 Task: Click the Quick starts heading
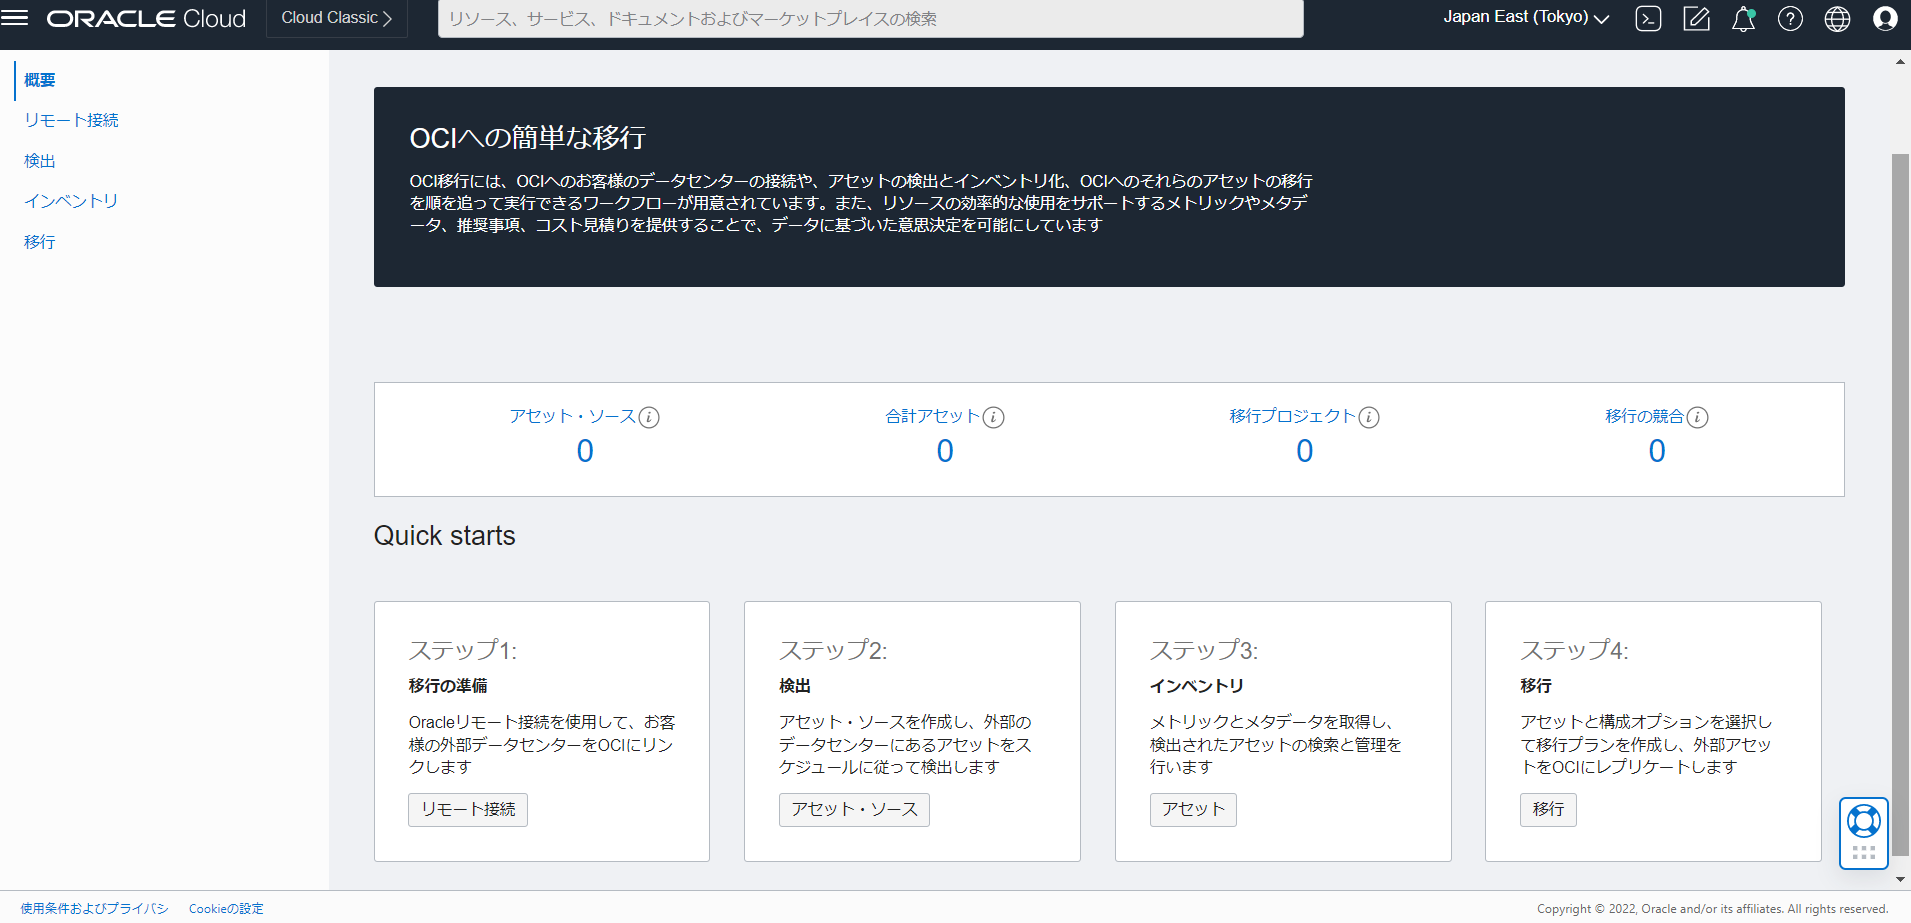pos(445,536)
